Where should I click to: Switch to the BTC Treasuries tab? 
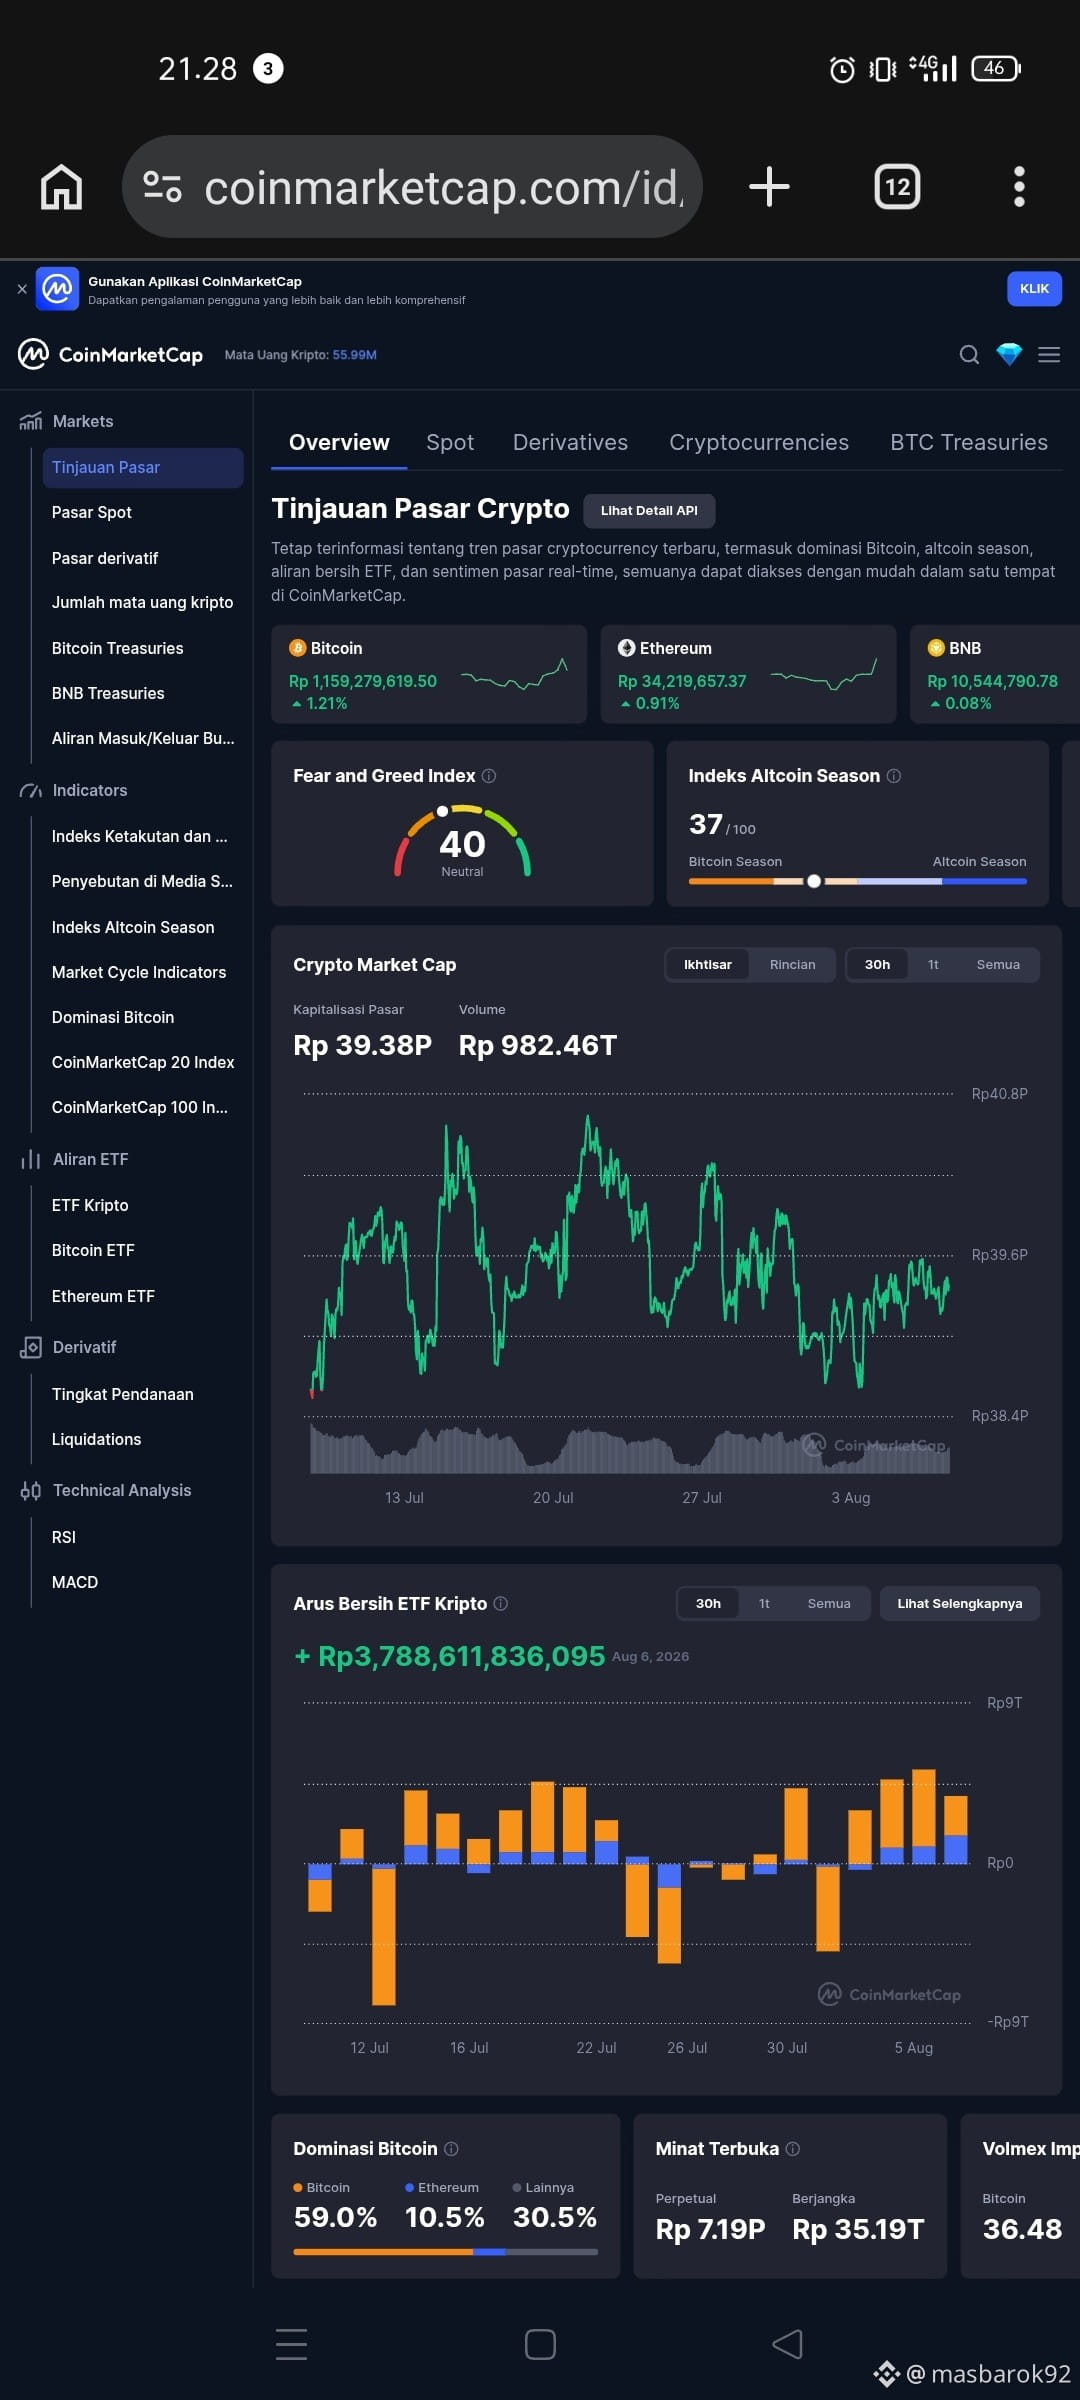(969, 442)
